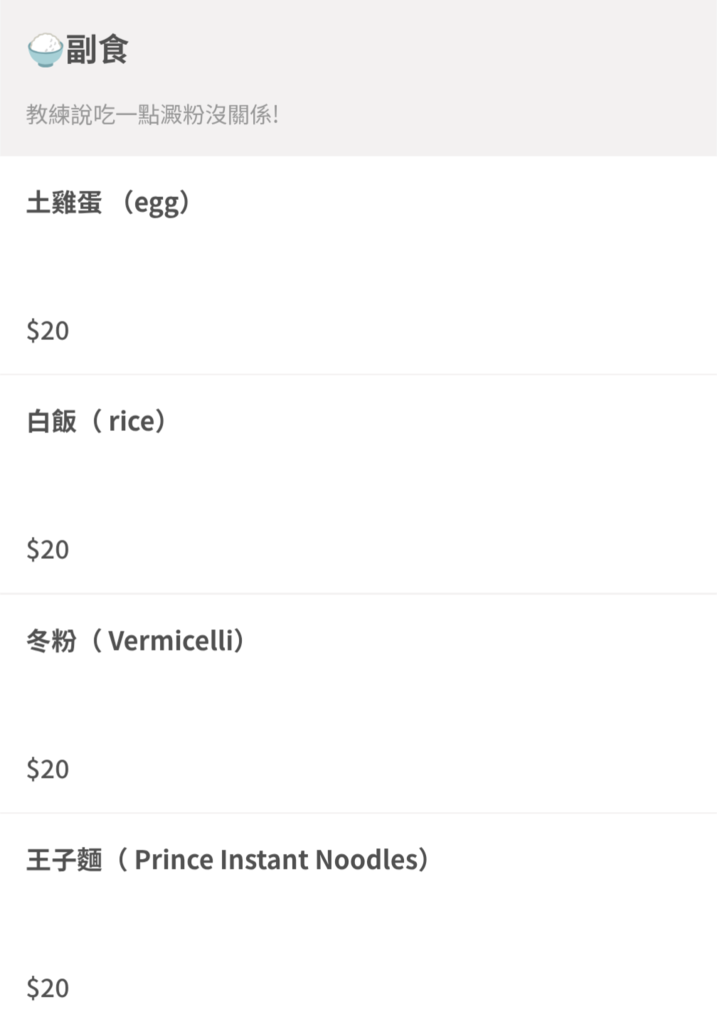Viewport: 717px width, 1024px height.
Task: Choose the 冬粉 (Vermicelli) item
Action: (x=358, y=704)
